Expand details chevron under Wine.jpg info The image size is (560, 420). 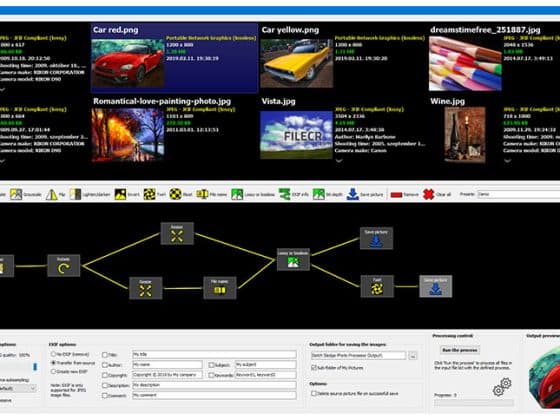[x=507, y=161]
